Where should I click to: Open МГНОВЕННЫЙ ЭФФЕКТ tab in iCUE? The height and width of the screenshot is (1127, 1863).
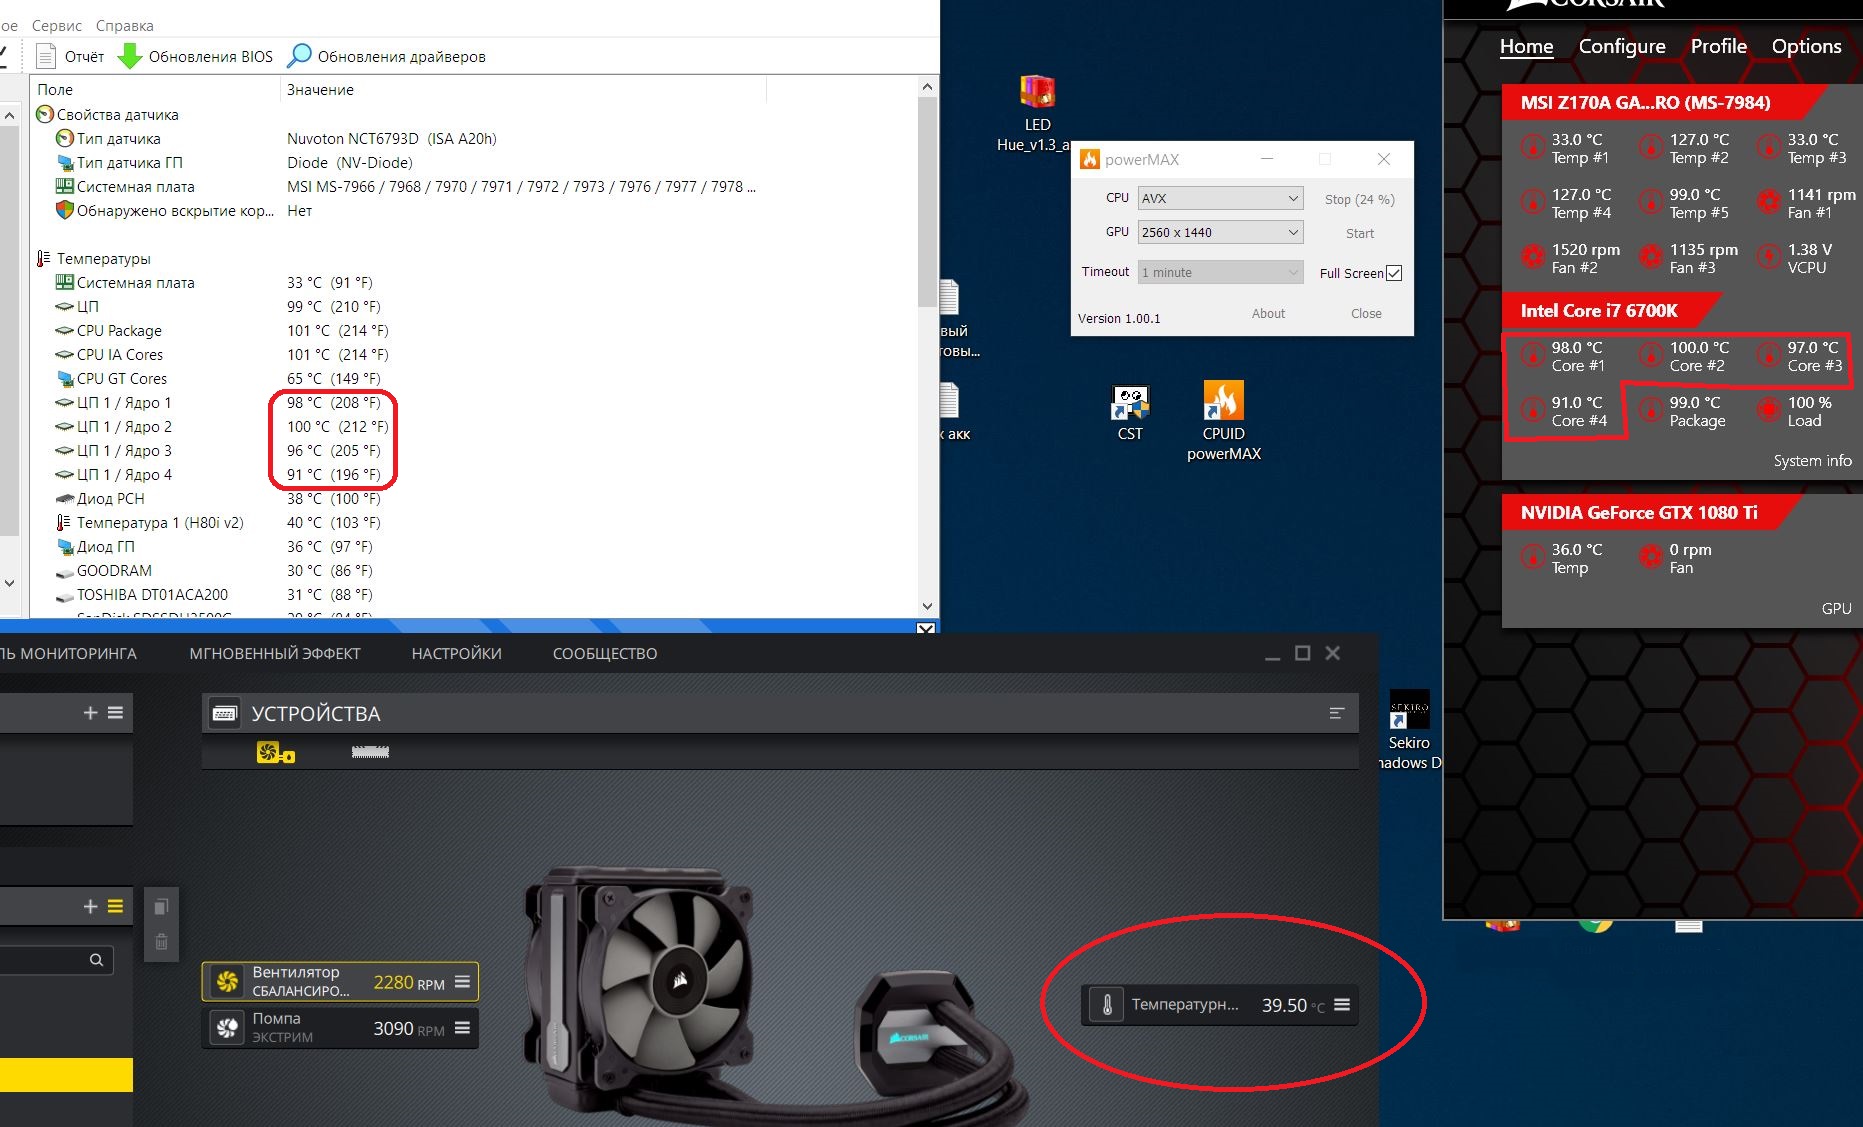(275, 653)
